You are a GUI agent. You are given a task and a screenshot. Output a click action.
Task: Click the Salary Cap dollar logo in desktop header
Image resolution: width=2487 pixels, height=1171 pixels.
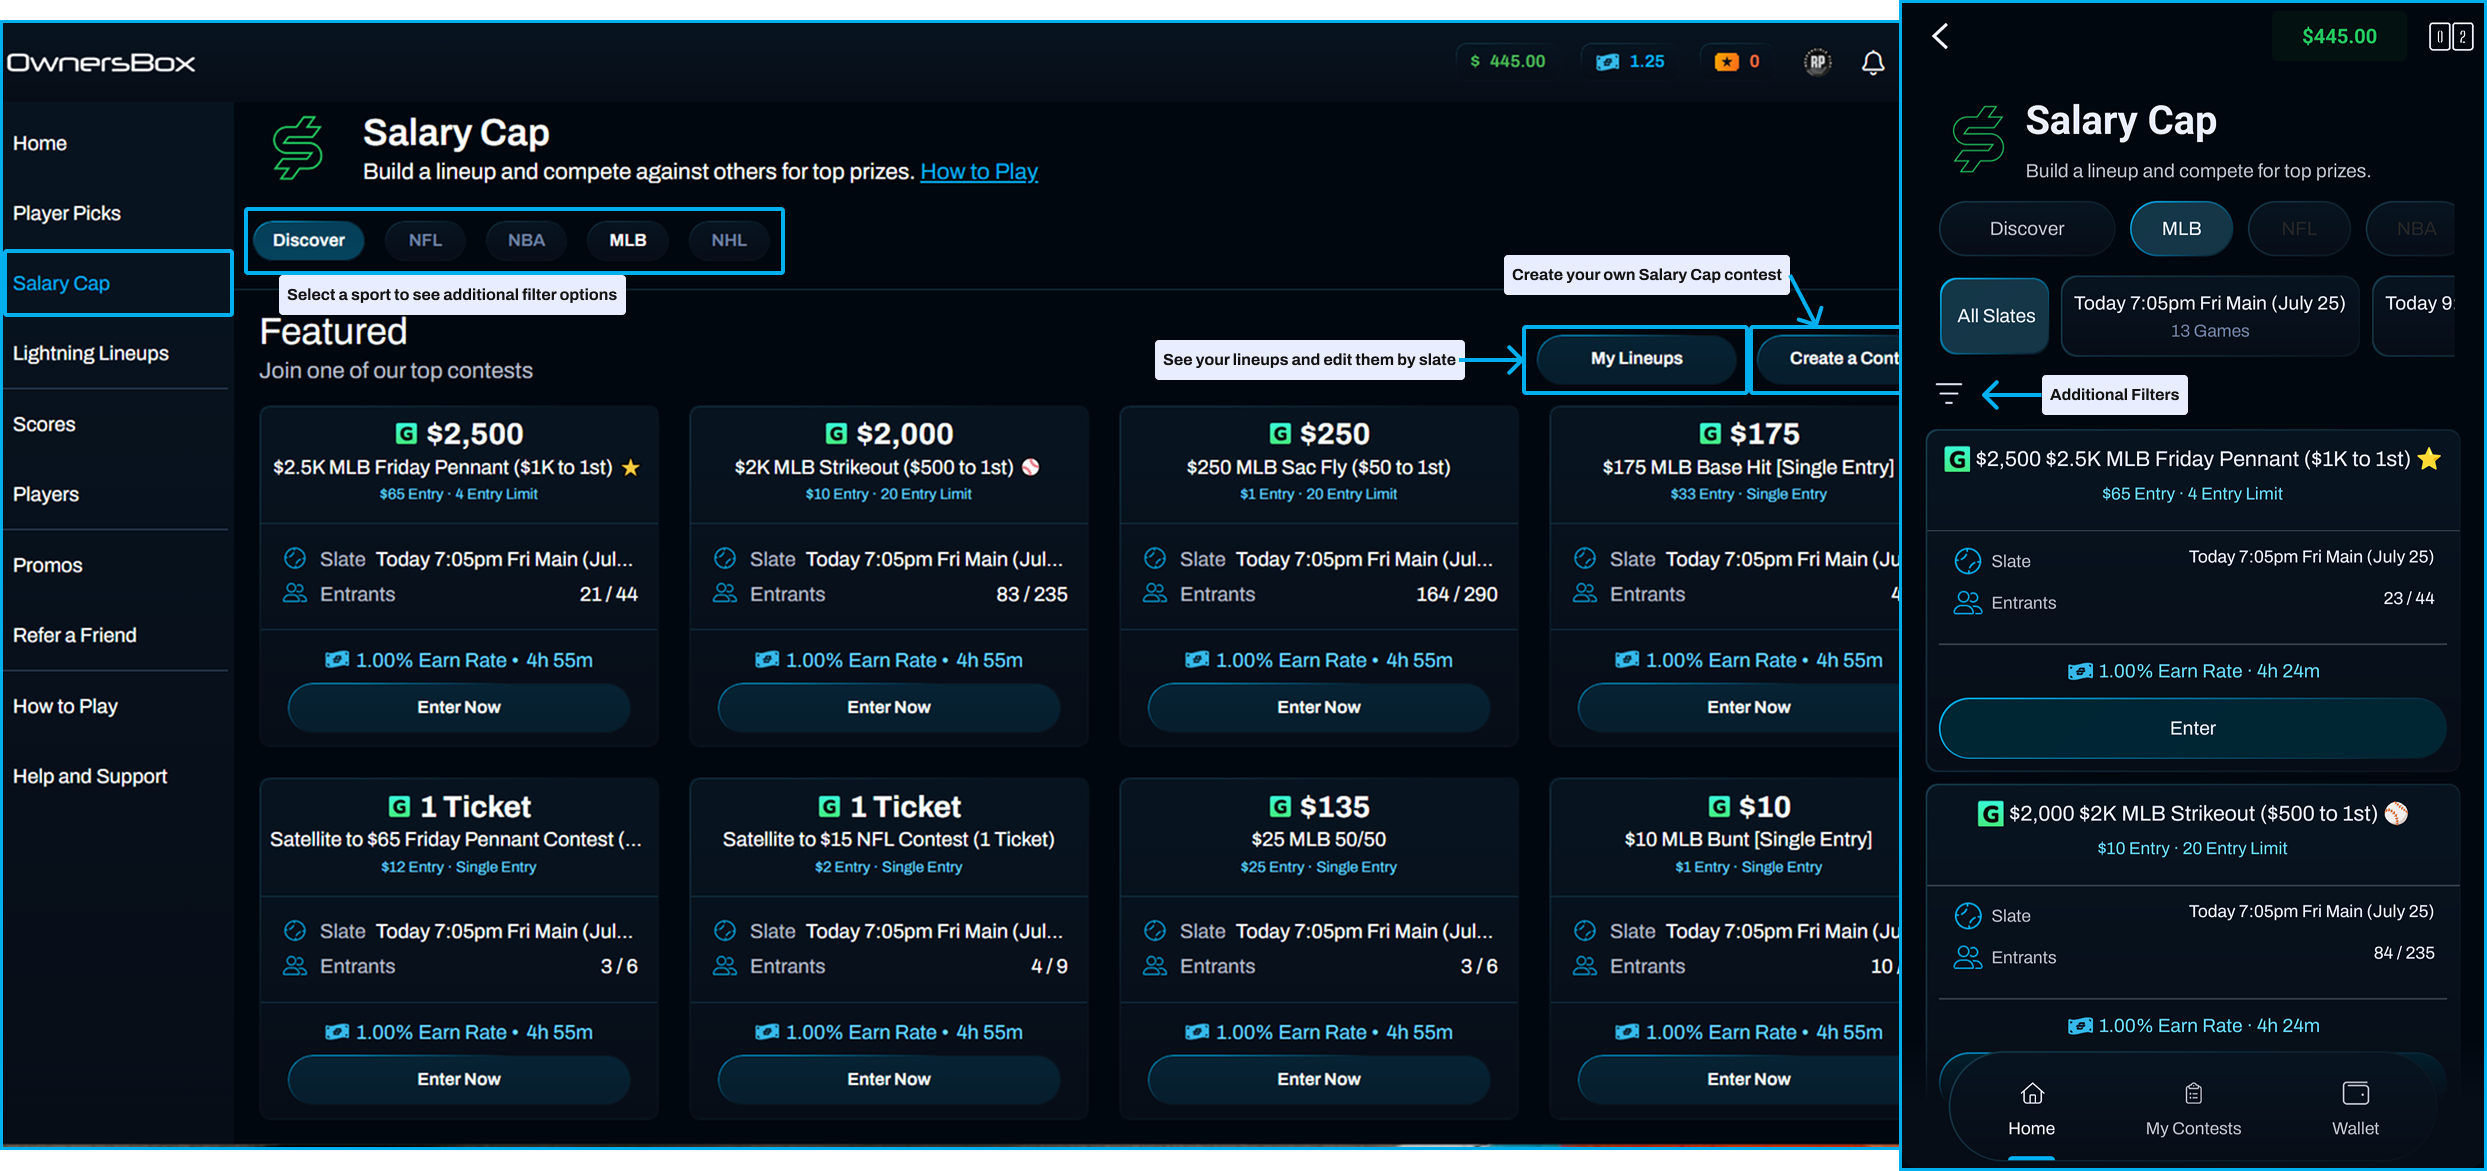click(x=298, y=148)
